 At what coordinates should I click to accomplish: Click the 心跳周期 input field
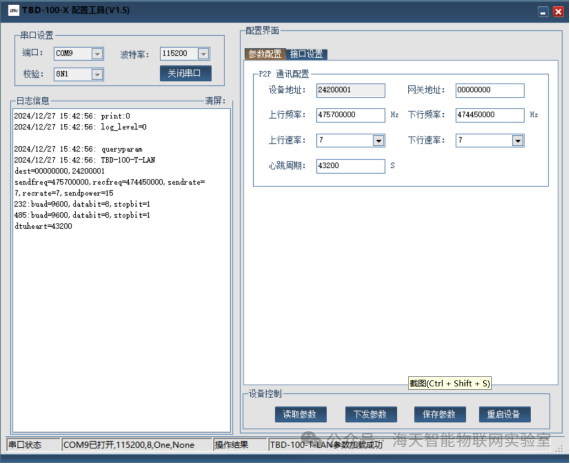pyautogui.click(x=350, y=166)
